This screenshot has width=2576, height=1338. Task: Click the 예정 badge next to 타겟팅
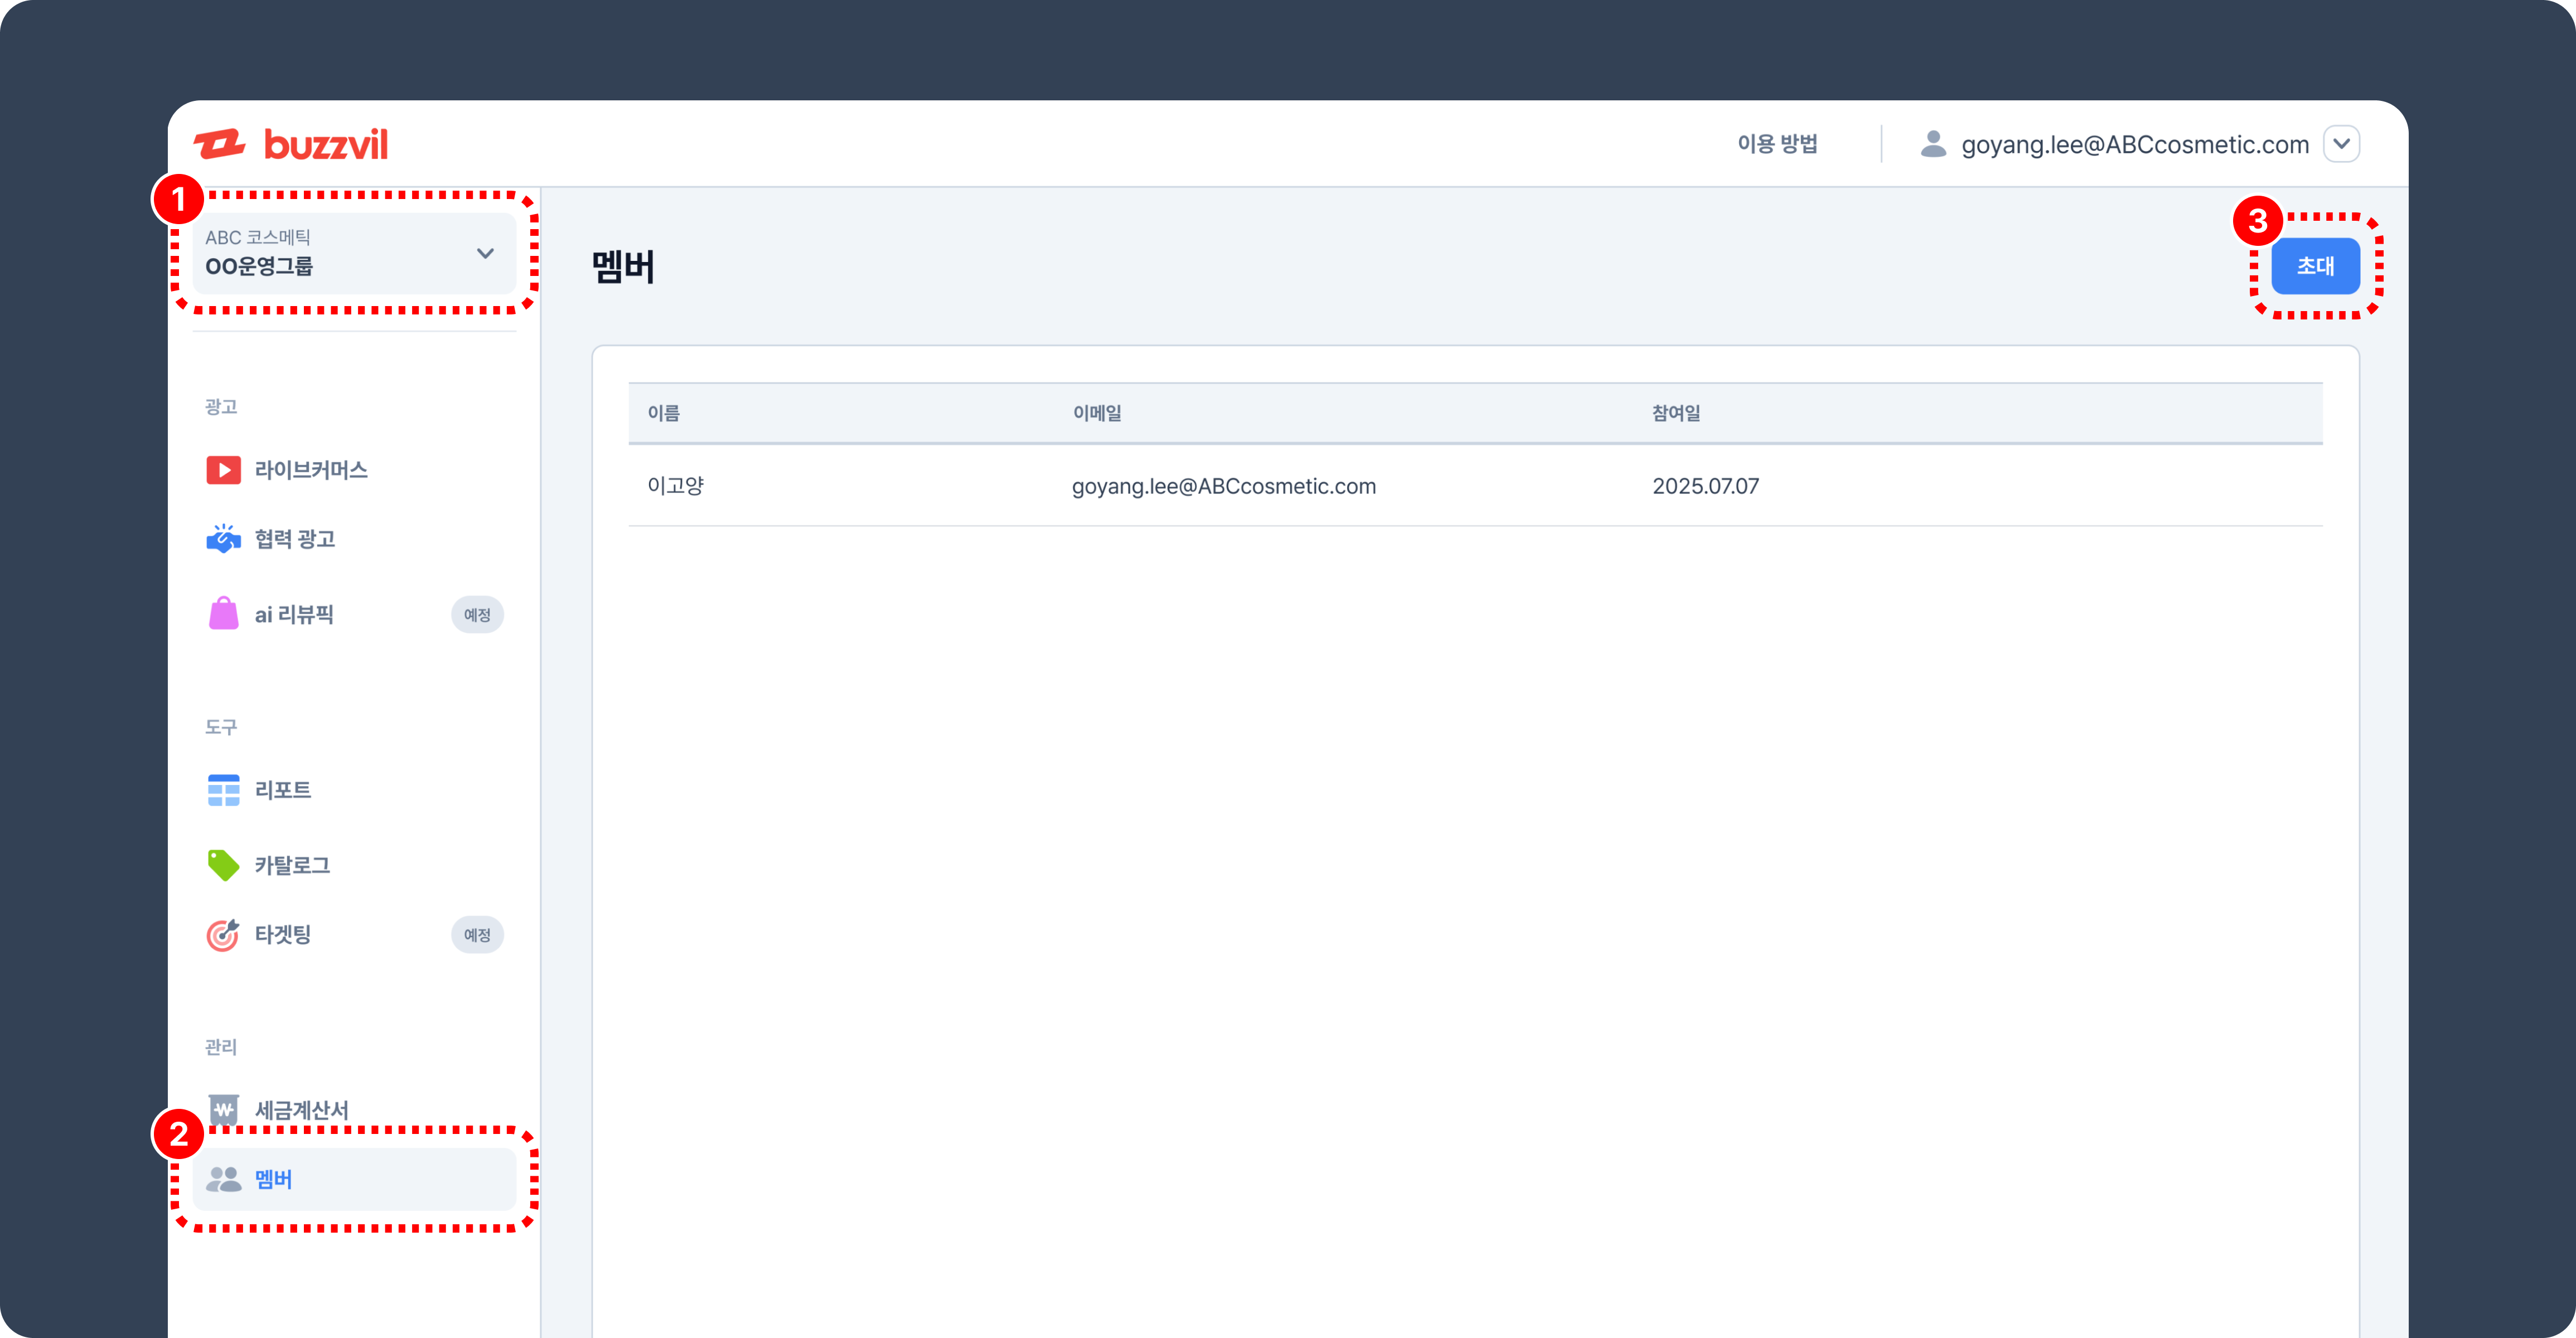click(477, 934)
